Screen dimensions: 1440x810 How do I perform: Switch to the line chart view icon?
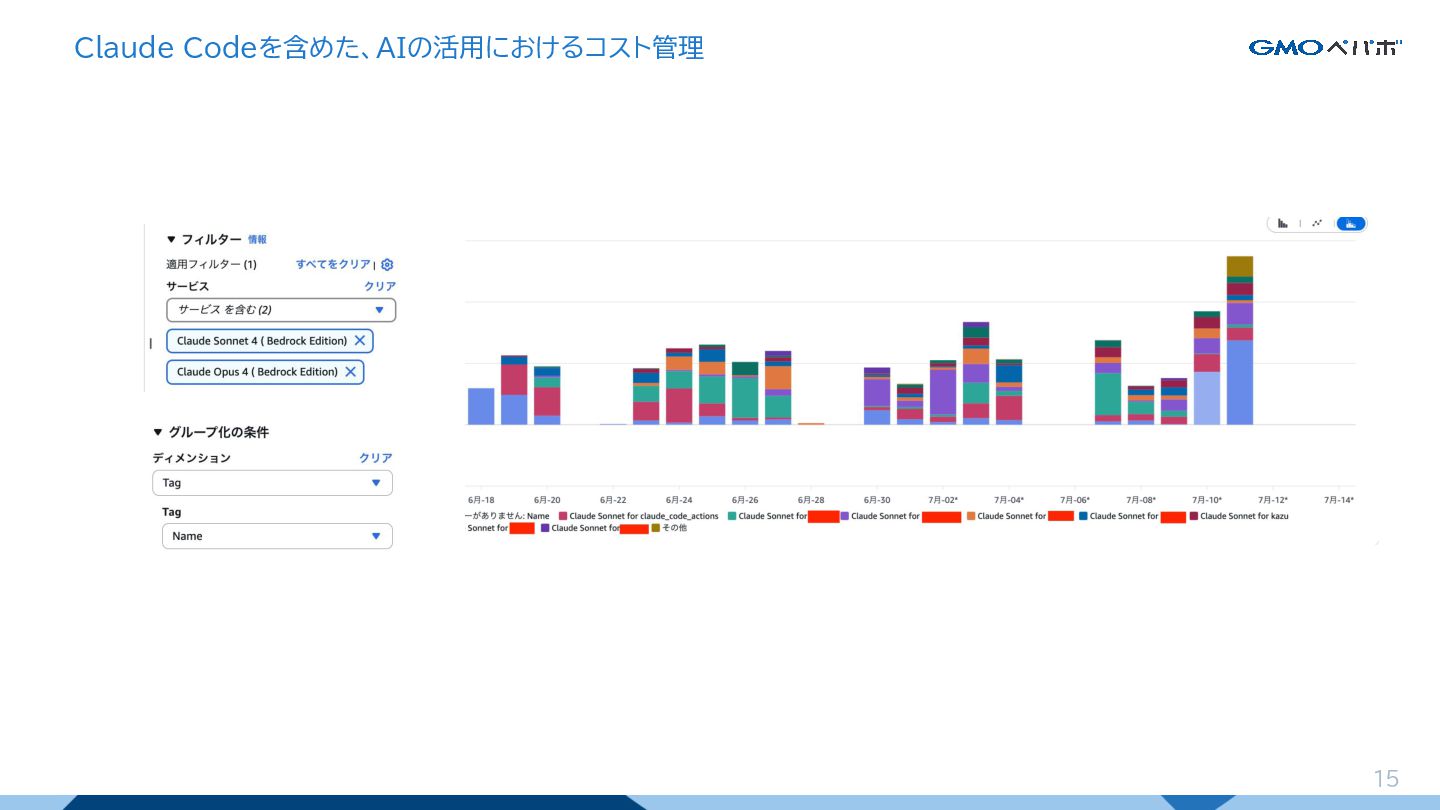[1317, 223]
